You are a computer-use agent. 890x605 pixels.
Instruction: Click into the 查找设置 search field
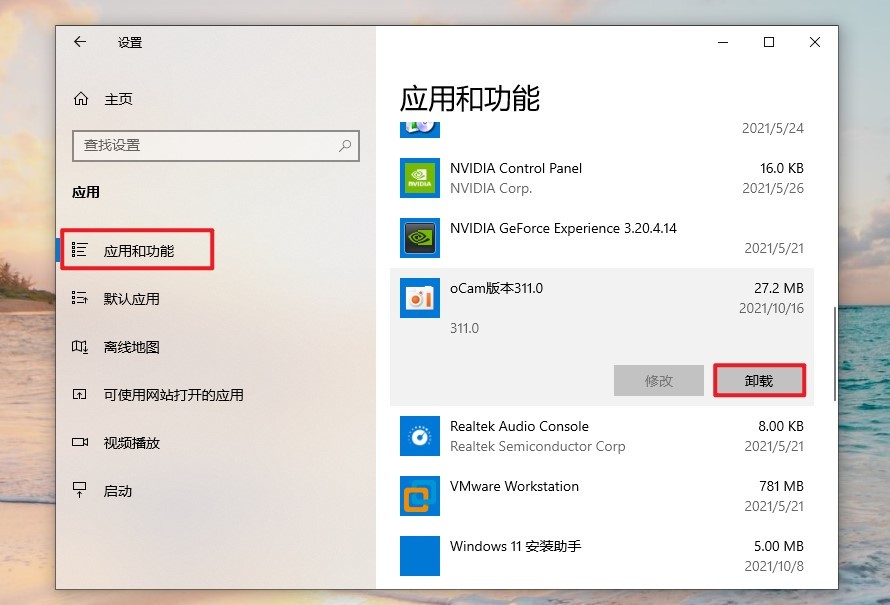[216, 146]
